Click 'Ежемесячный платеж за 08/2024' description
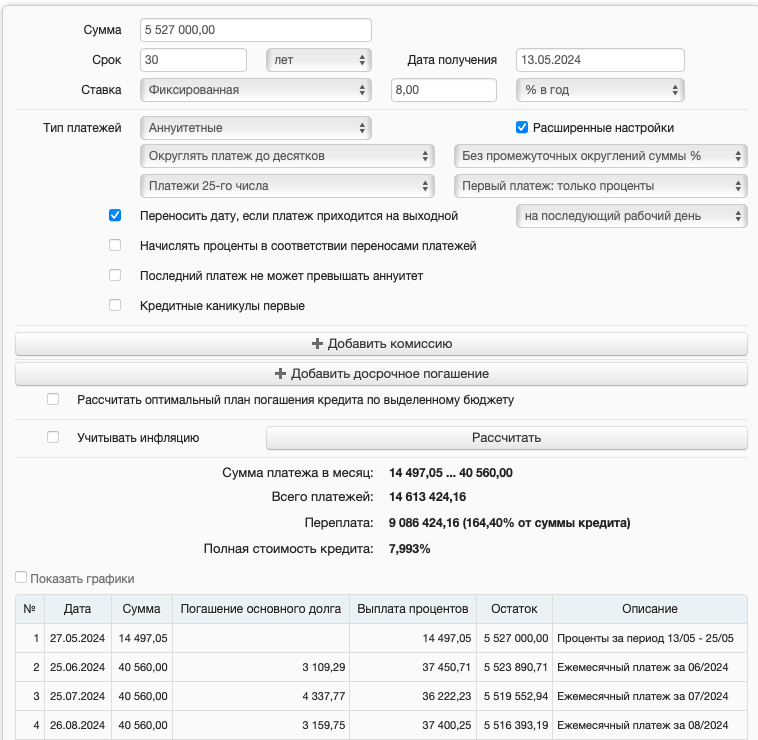Screen dimensions: 758x740 [x=642, y=725]
